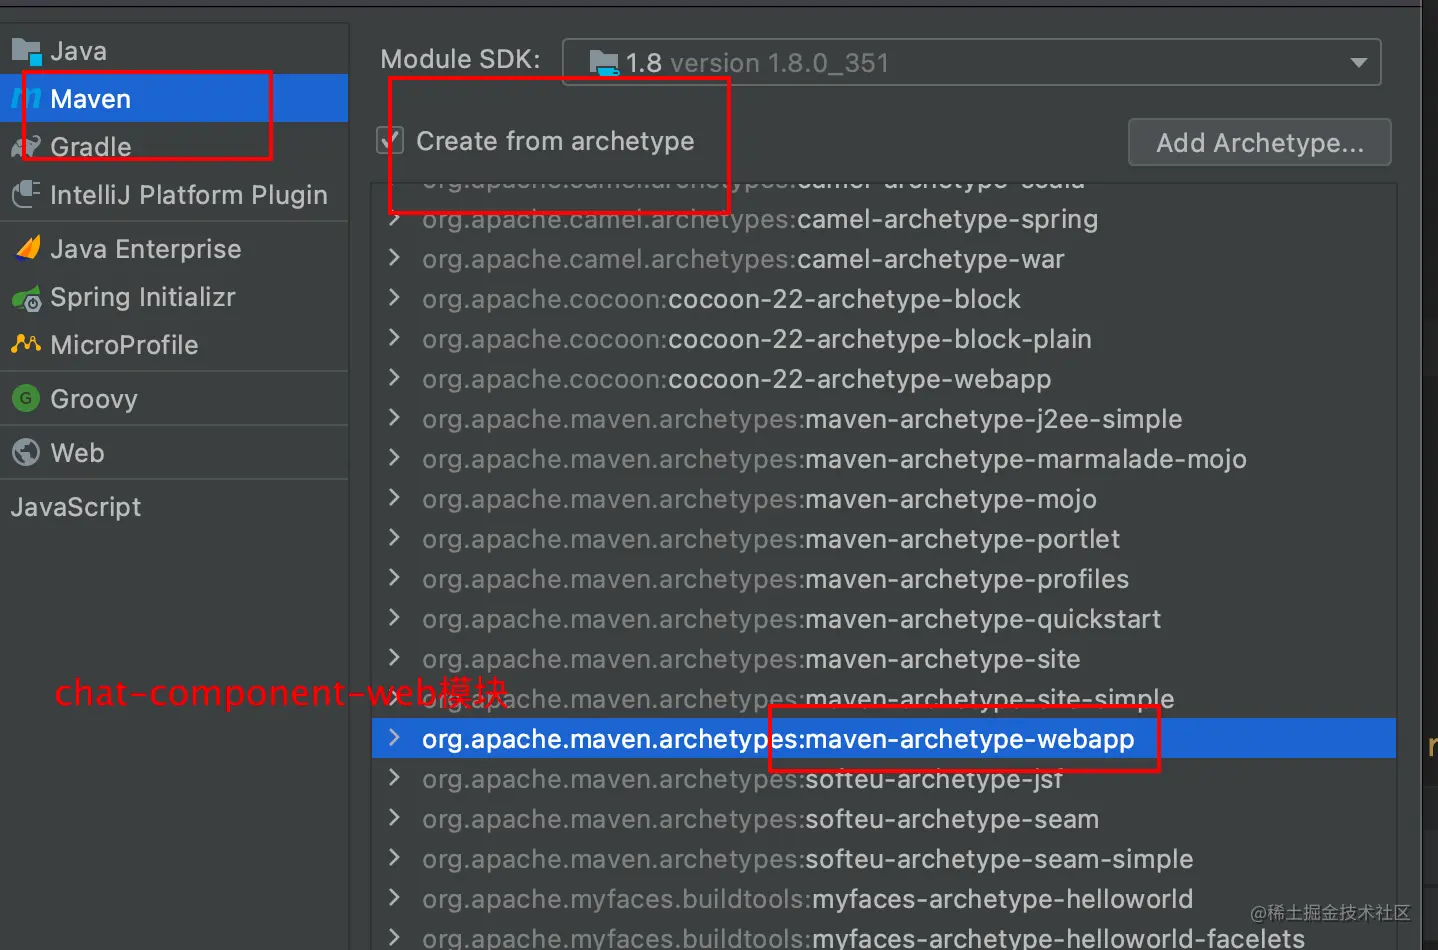Image resolution: width=1438 pixels, height=950 pixels.
Task: Expand selected maven-archetype-webapp chevron
Action: (x=394, y=738)
